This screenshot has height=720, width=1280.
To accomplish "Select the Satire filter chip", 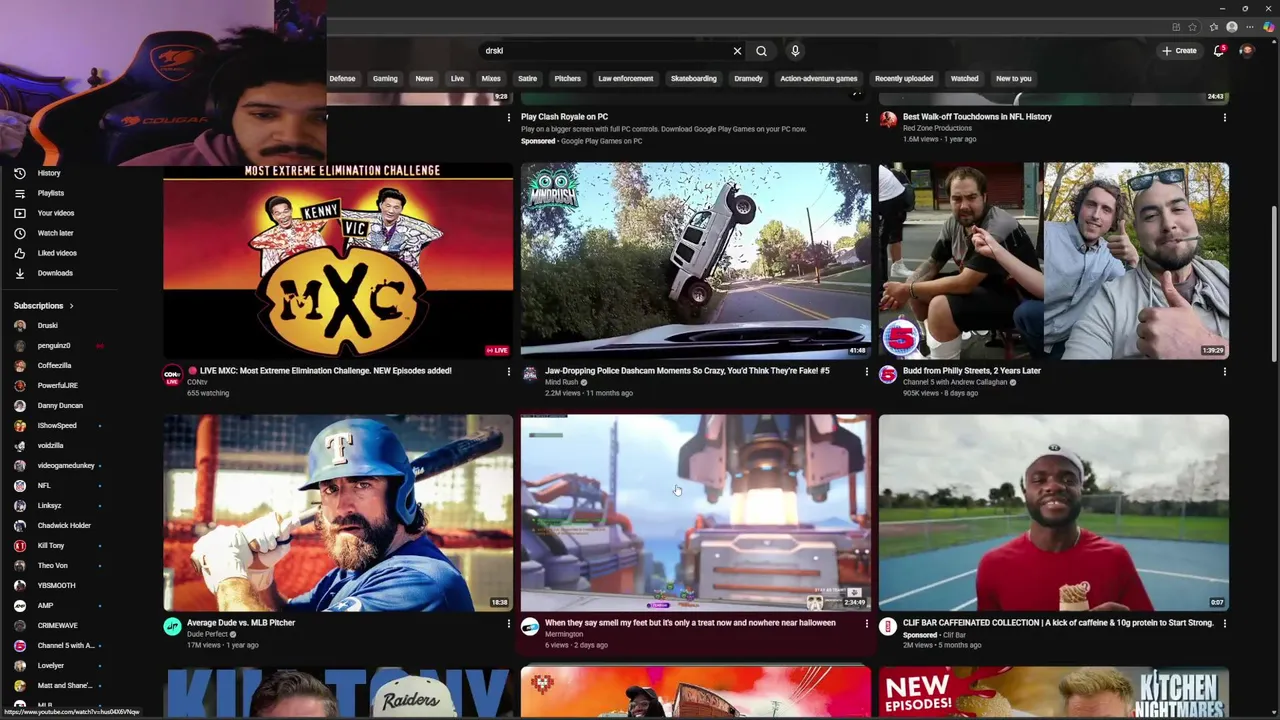I will click(x=527, y=78).
